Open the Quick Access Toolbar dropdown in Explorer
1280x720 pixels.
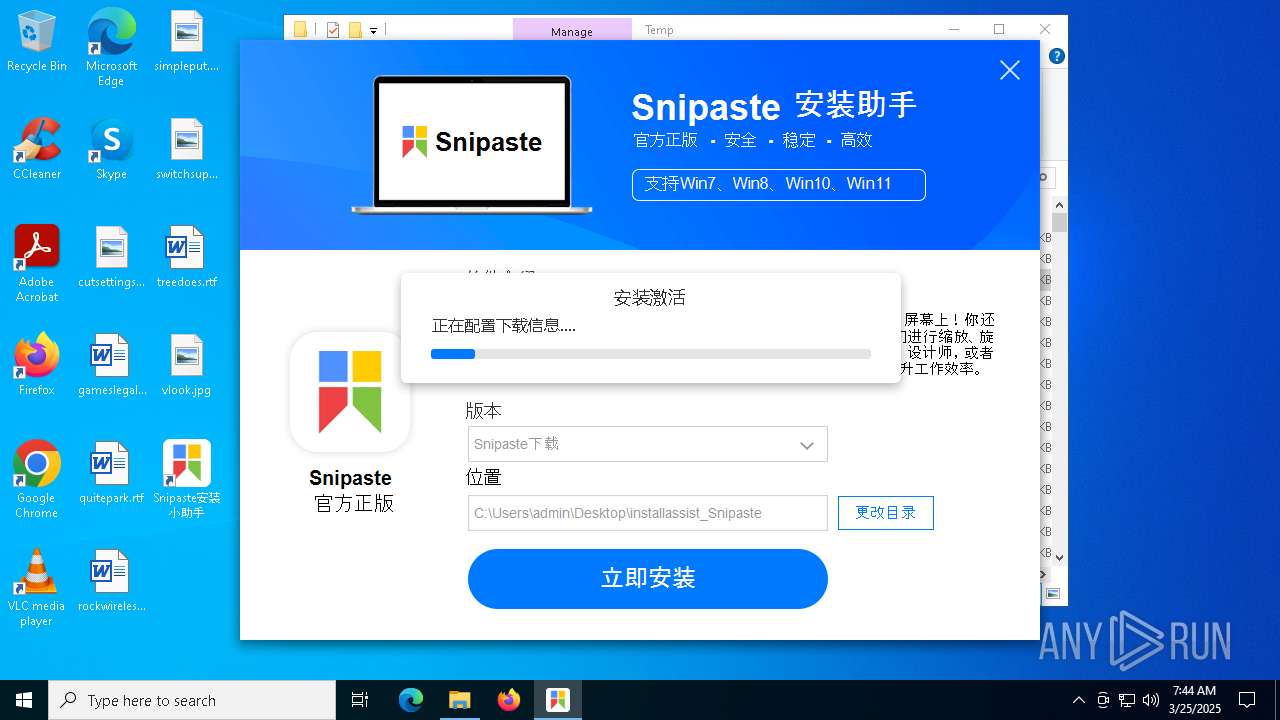[373, 30]
